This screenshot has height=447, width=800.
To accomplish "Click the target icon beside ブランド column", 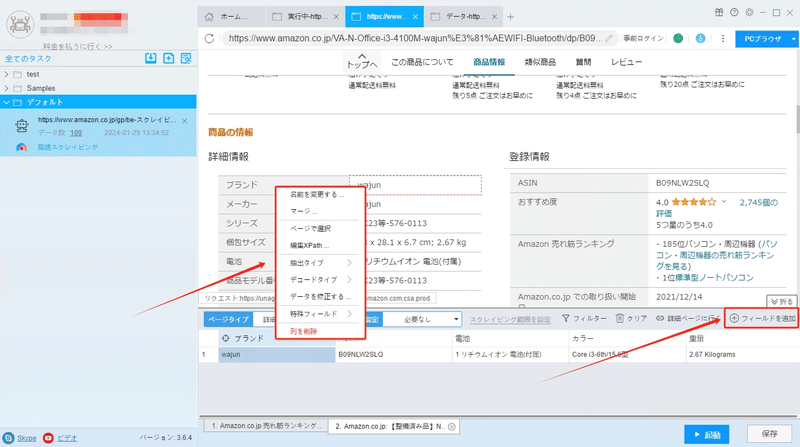I will [226, 338].
